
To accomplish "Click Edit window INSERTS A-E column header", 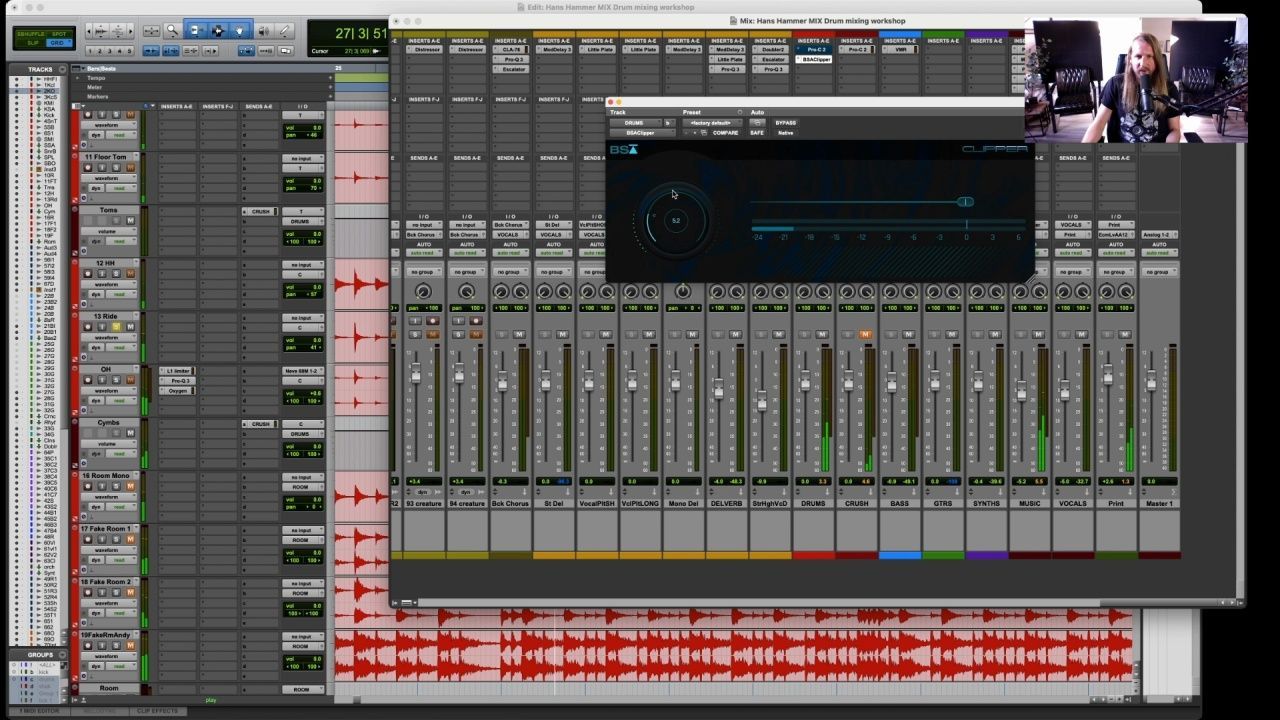I will point(176,107).
